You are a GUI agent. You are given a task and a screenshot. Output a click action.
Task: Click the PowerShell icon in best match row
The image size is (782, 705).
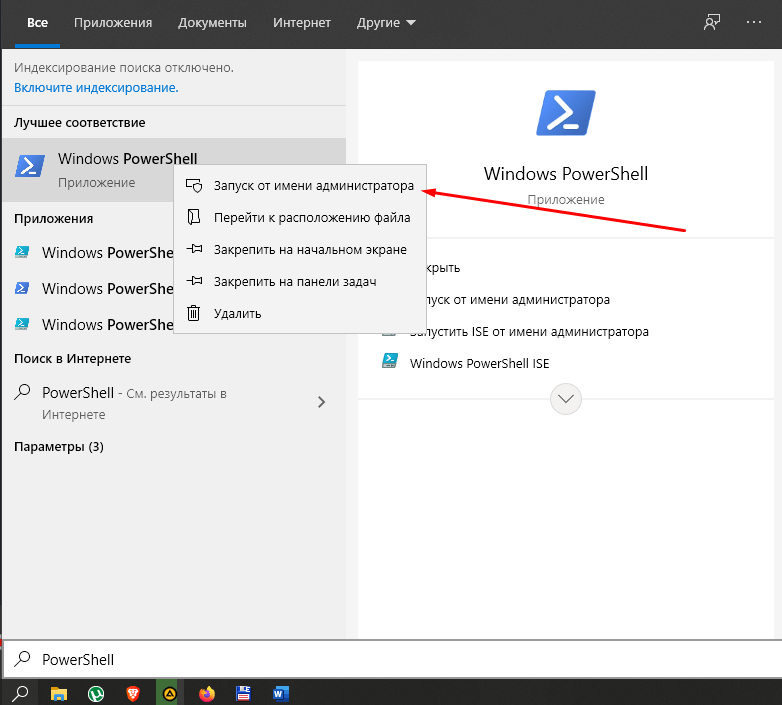coord(30,166)
